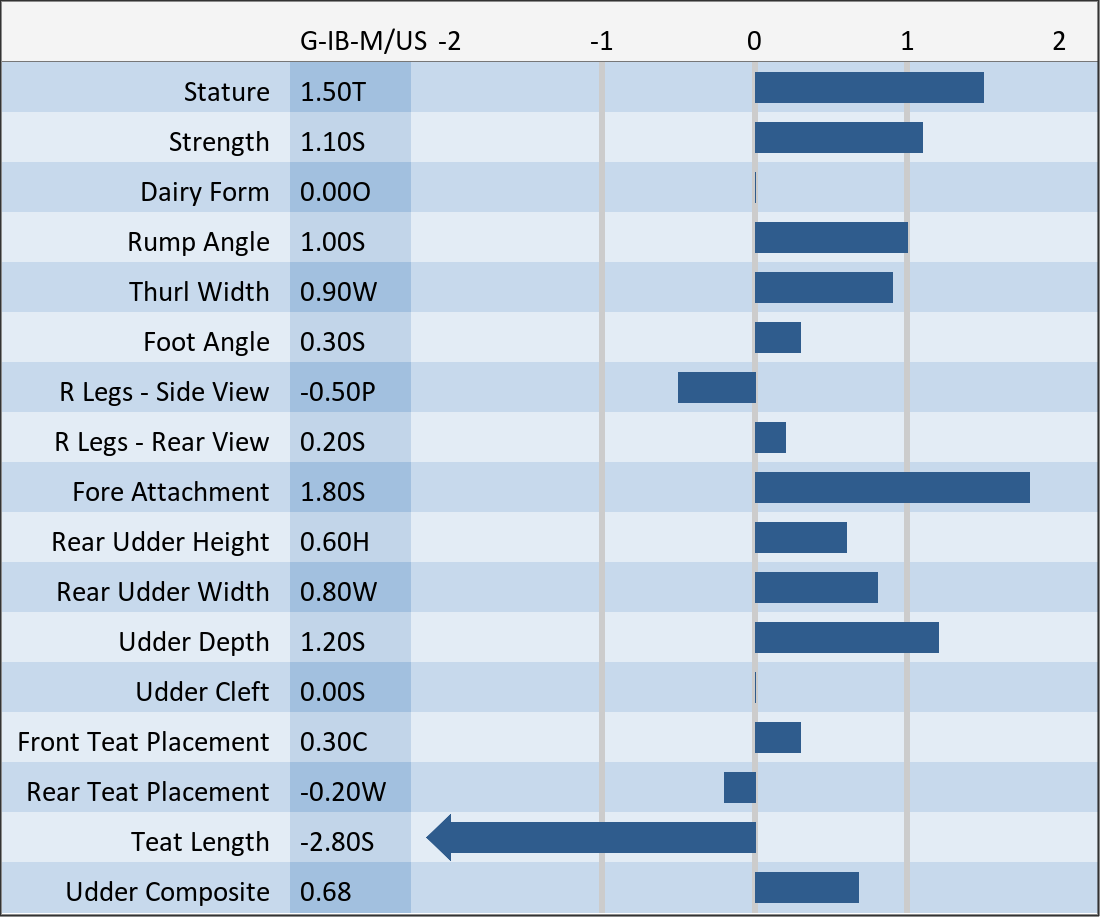Screen dimensions: 1100x917
Task: Select the Udder Depth label
Action: click(x=194, y=642)
